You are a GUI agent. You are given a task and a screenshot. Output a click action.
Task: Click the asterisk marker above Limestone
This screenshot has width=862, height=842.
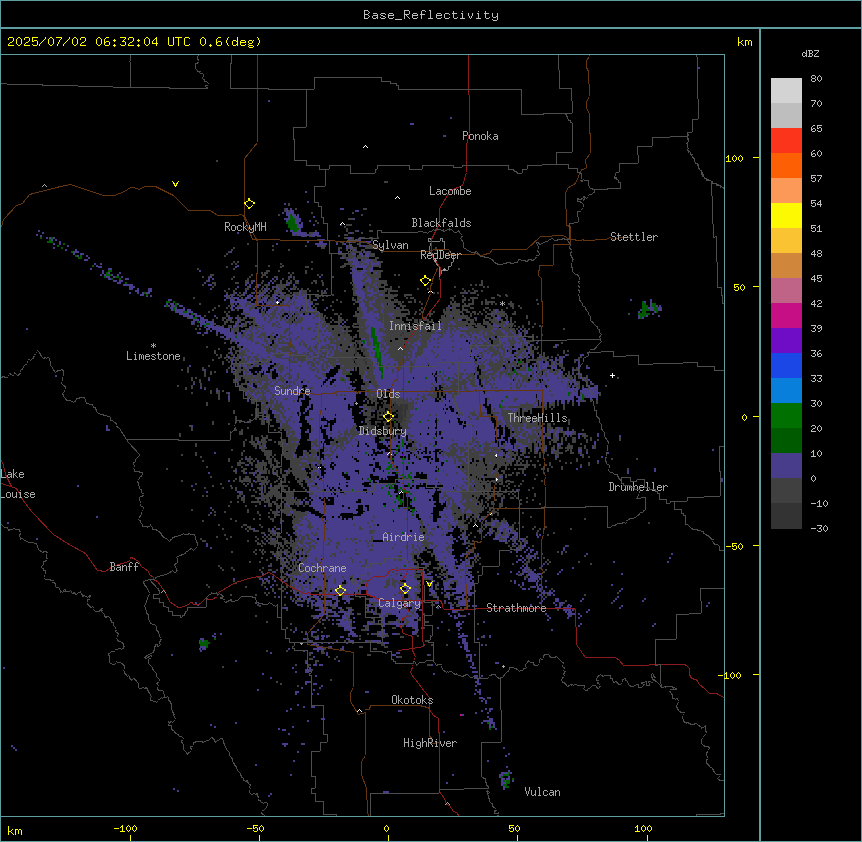(153, 346)
